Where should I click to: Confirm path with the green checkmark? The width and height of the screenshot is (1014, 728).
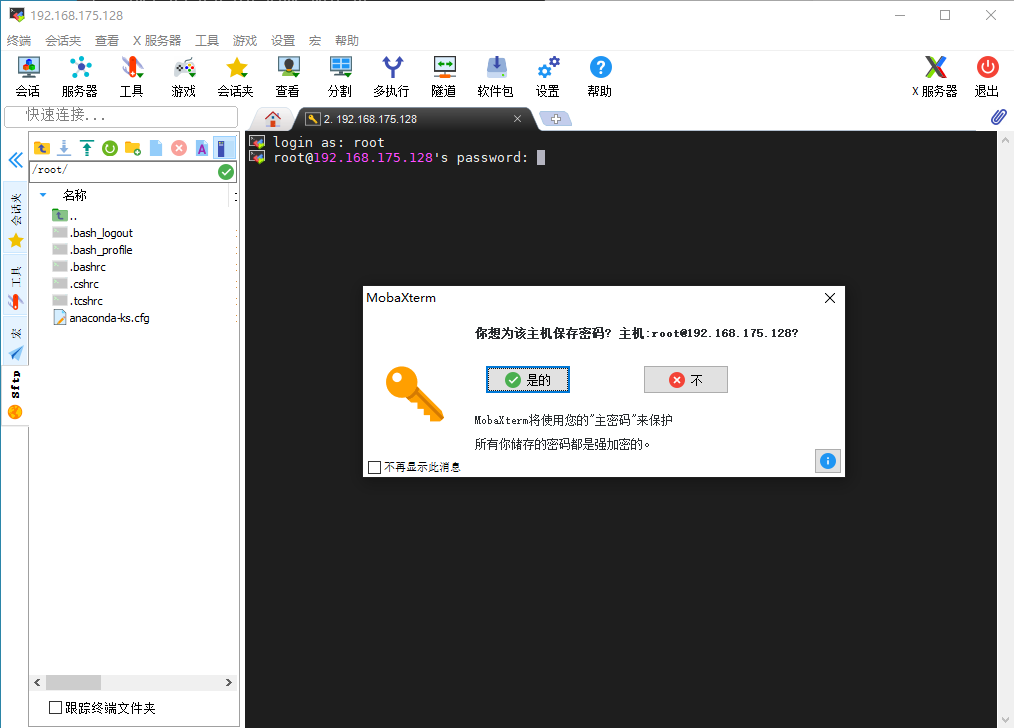point(226,171)
